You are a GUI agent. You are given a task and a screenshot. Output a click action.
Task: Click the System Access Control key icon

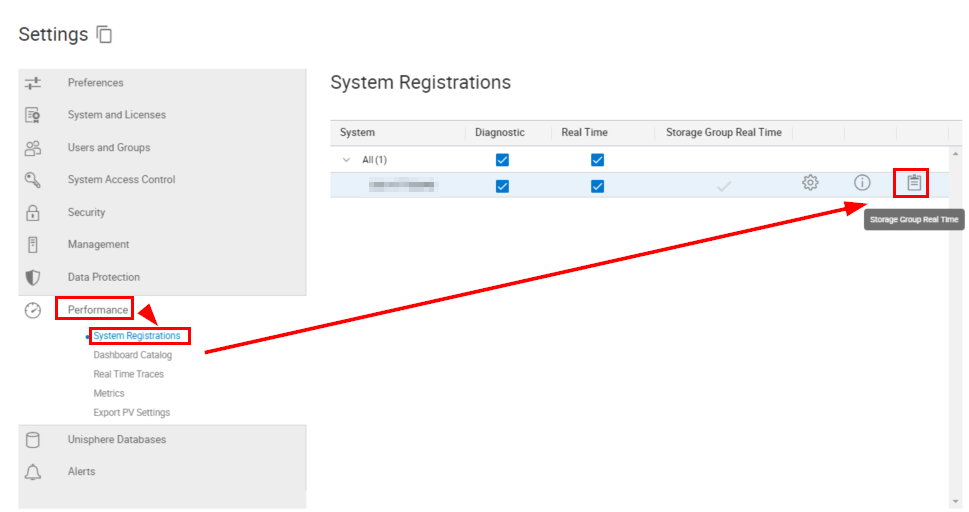coord(33,180)
